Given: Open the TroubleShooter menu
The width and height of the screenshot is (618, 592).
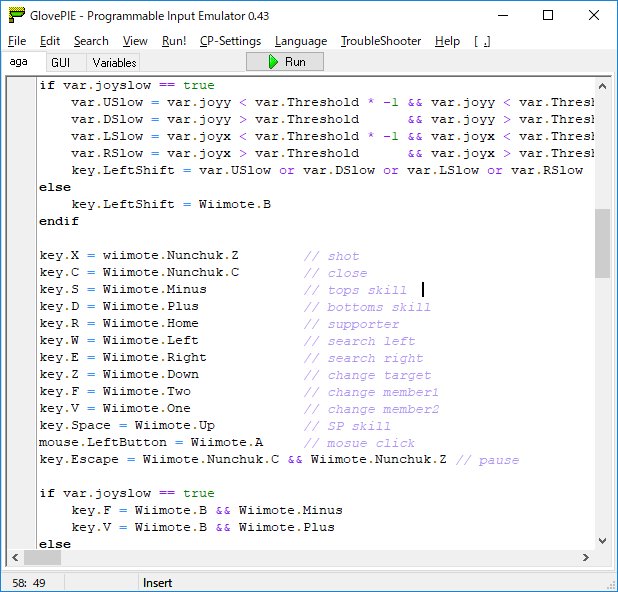Looking at the screenshot, I should pyautogui.click(x=381, y=41).
